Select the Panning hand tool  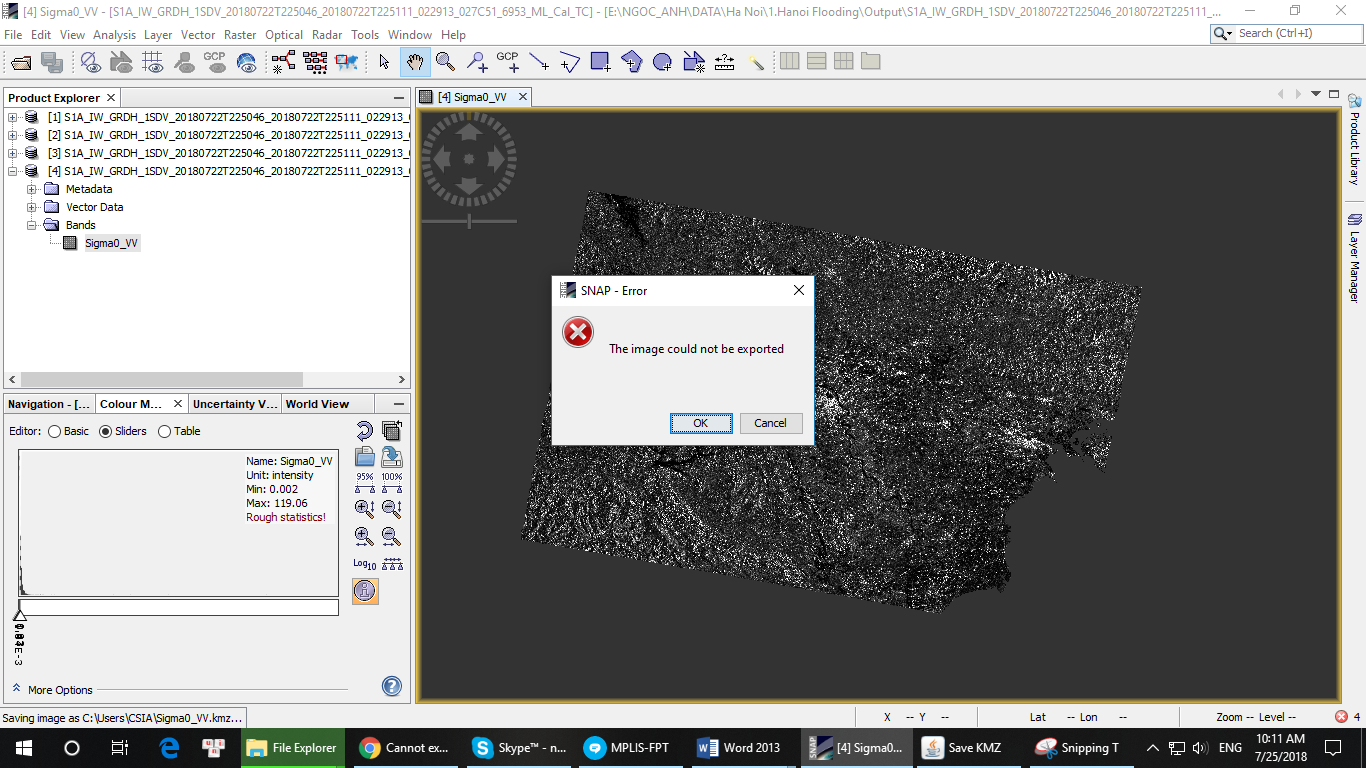click(x=415, y=62)
